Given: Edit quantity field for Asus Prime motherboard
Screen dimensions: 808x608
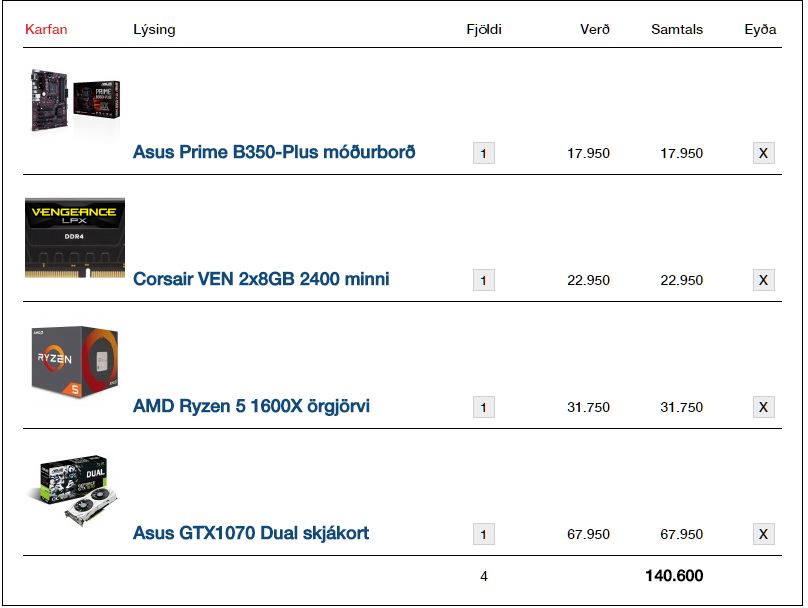Looking at the screenshot, I should coord(484,153).
